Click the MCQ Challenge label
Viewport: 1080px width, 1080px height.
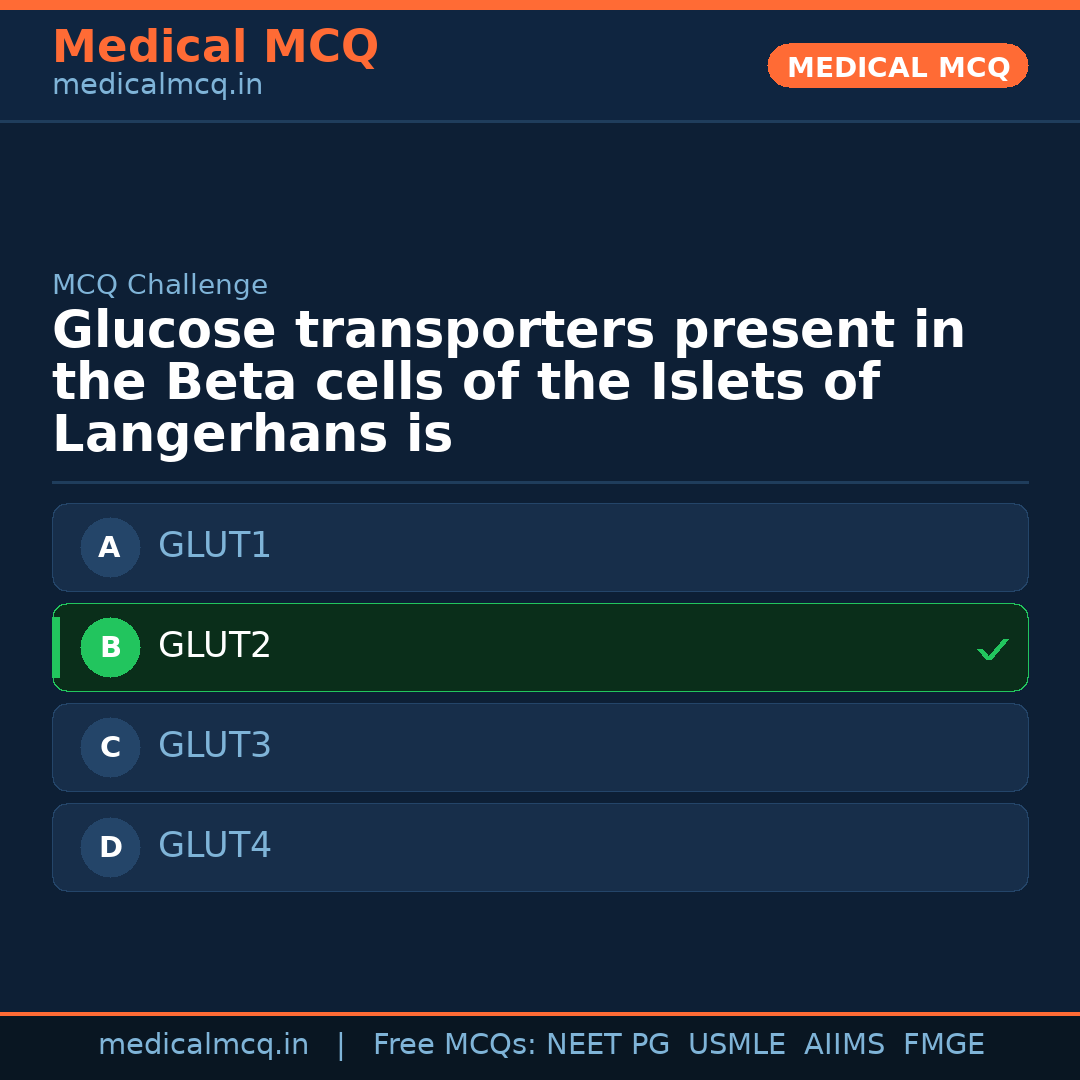(160, 285)
